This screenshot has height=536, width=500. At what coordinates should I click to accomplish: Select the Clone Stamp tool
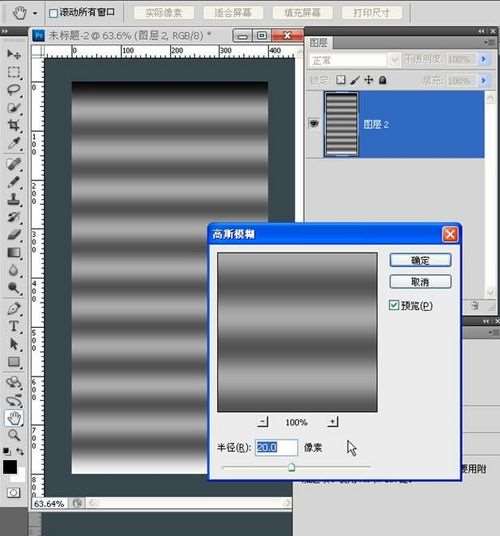[14, 199]
